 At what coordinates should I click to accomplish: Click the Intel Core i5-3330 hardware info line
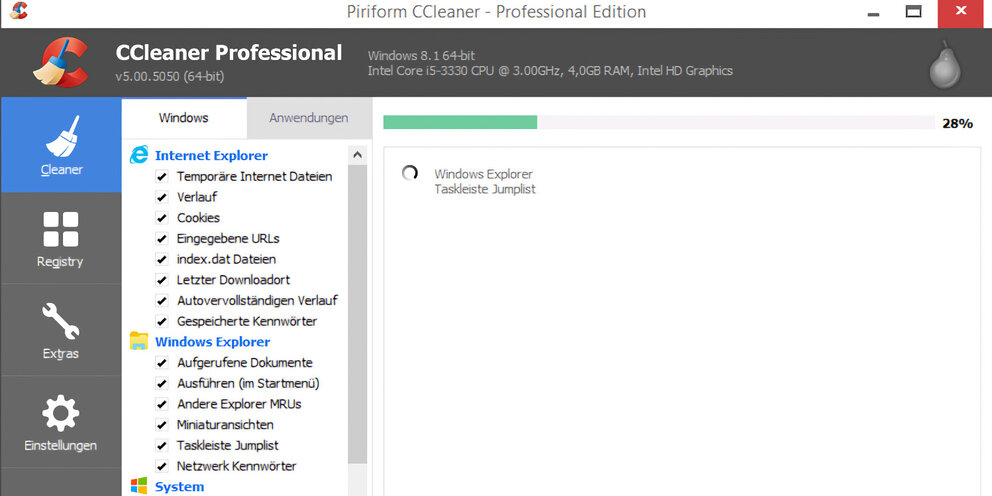tap(550, 71)
